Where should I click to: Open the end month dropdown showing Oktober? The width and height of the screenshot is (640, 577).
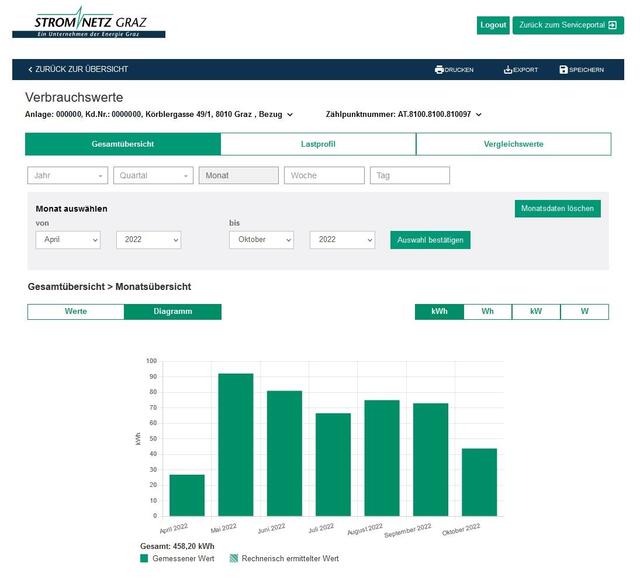(261, 240)
